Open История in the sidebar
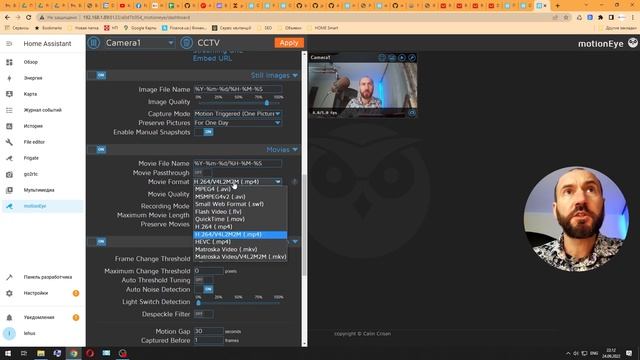The image size is (640, 360). pos(42,126)
